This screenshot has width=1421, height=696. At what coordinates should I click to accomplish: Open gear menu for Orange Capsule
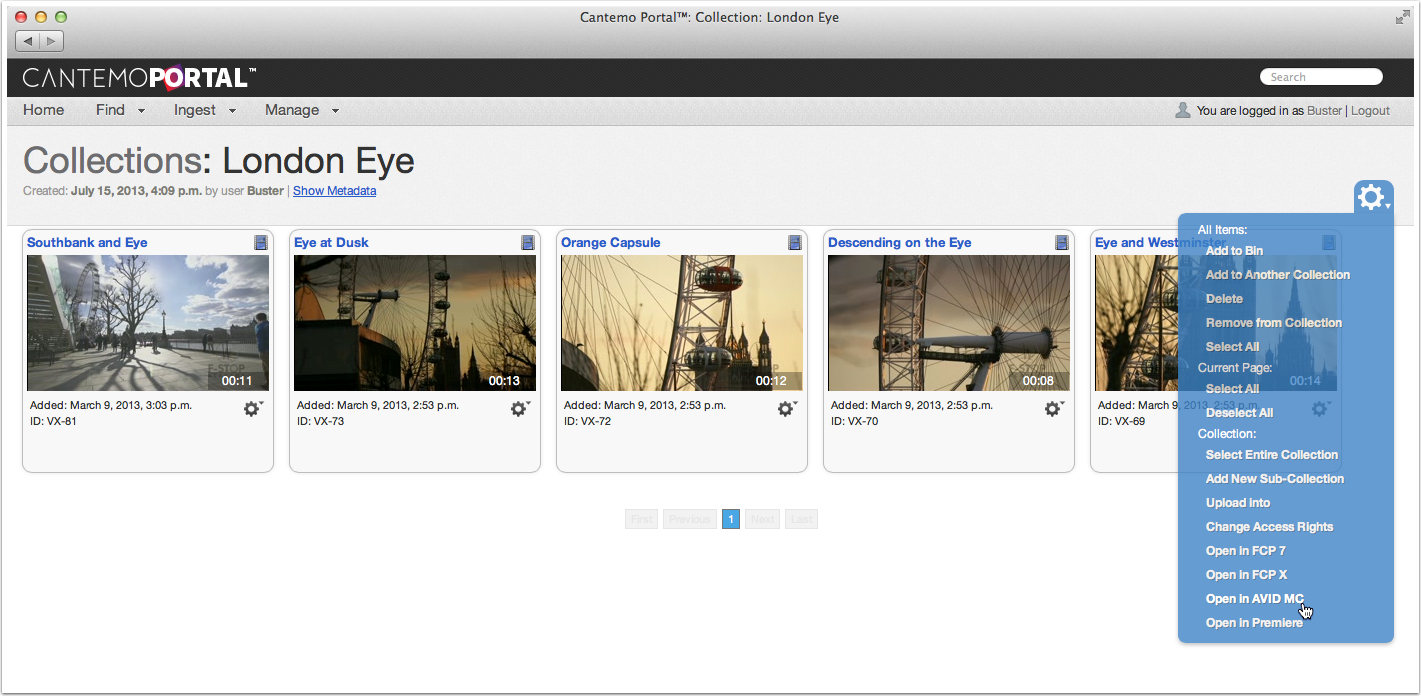786,408
